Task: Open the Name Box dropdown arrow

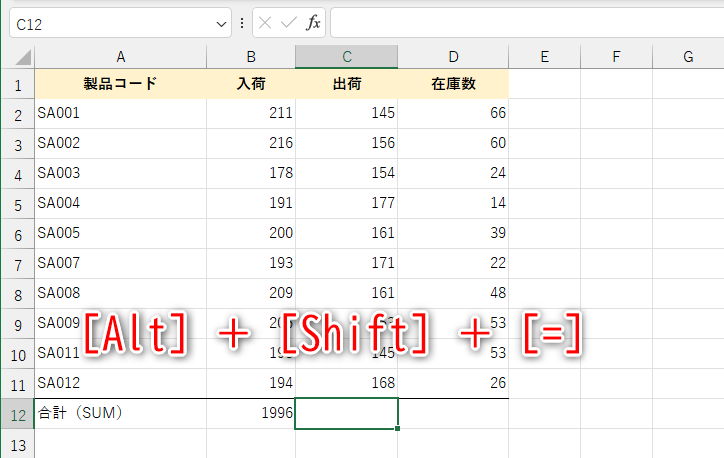Action: pos(221,24)
